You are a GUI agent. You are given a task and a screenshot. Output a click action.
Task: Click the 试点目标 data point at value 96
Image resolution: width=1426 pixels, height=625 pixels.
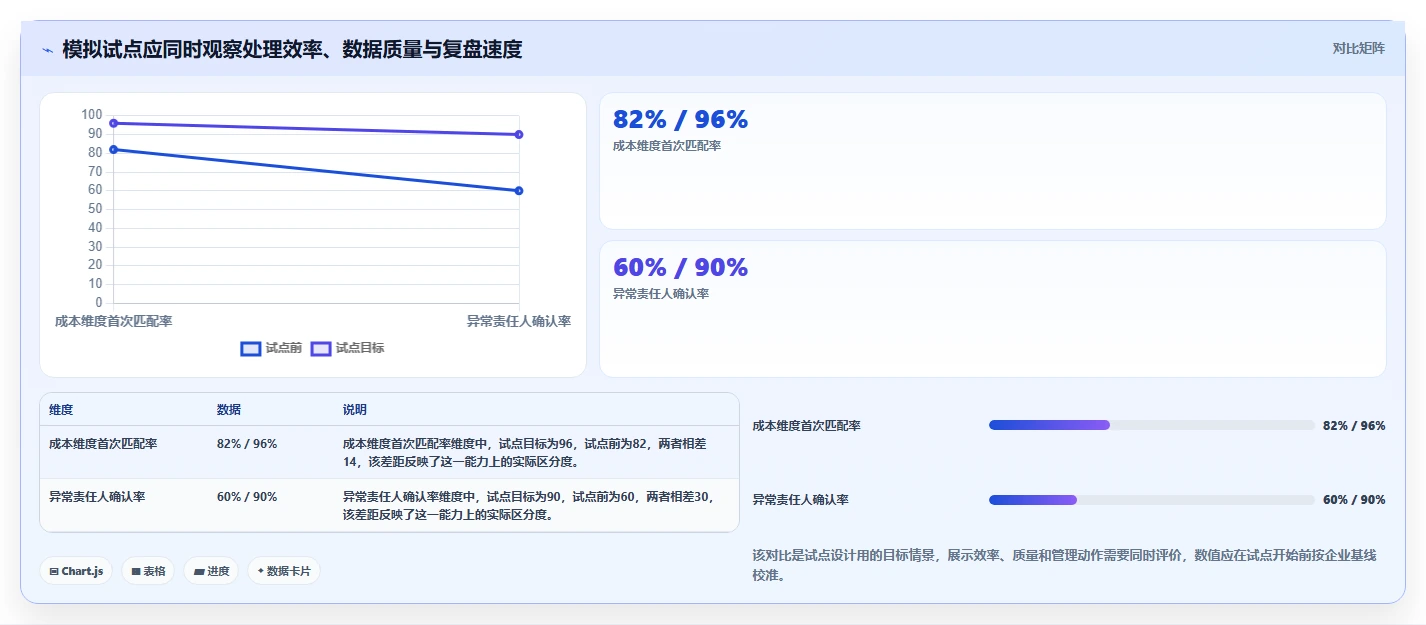[114, 123]
